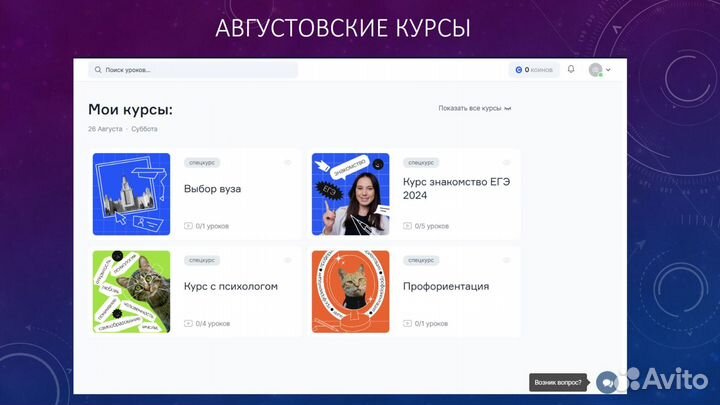The height and width of the screenshot is (405, 720).
Task: Click спецкурс tag on Курс с психологом
Action: point(202,260)
